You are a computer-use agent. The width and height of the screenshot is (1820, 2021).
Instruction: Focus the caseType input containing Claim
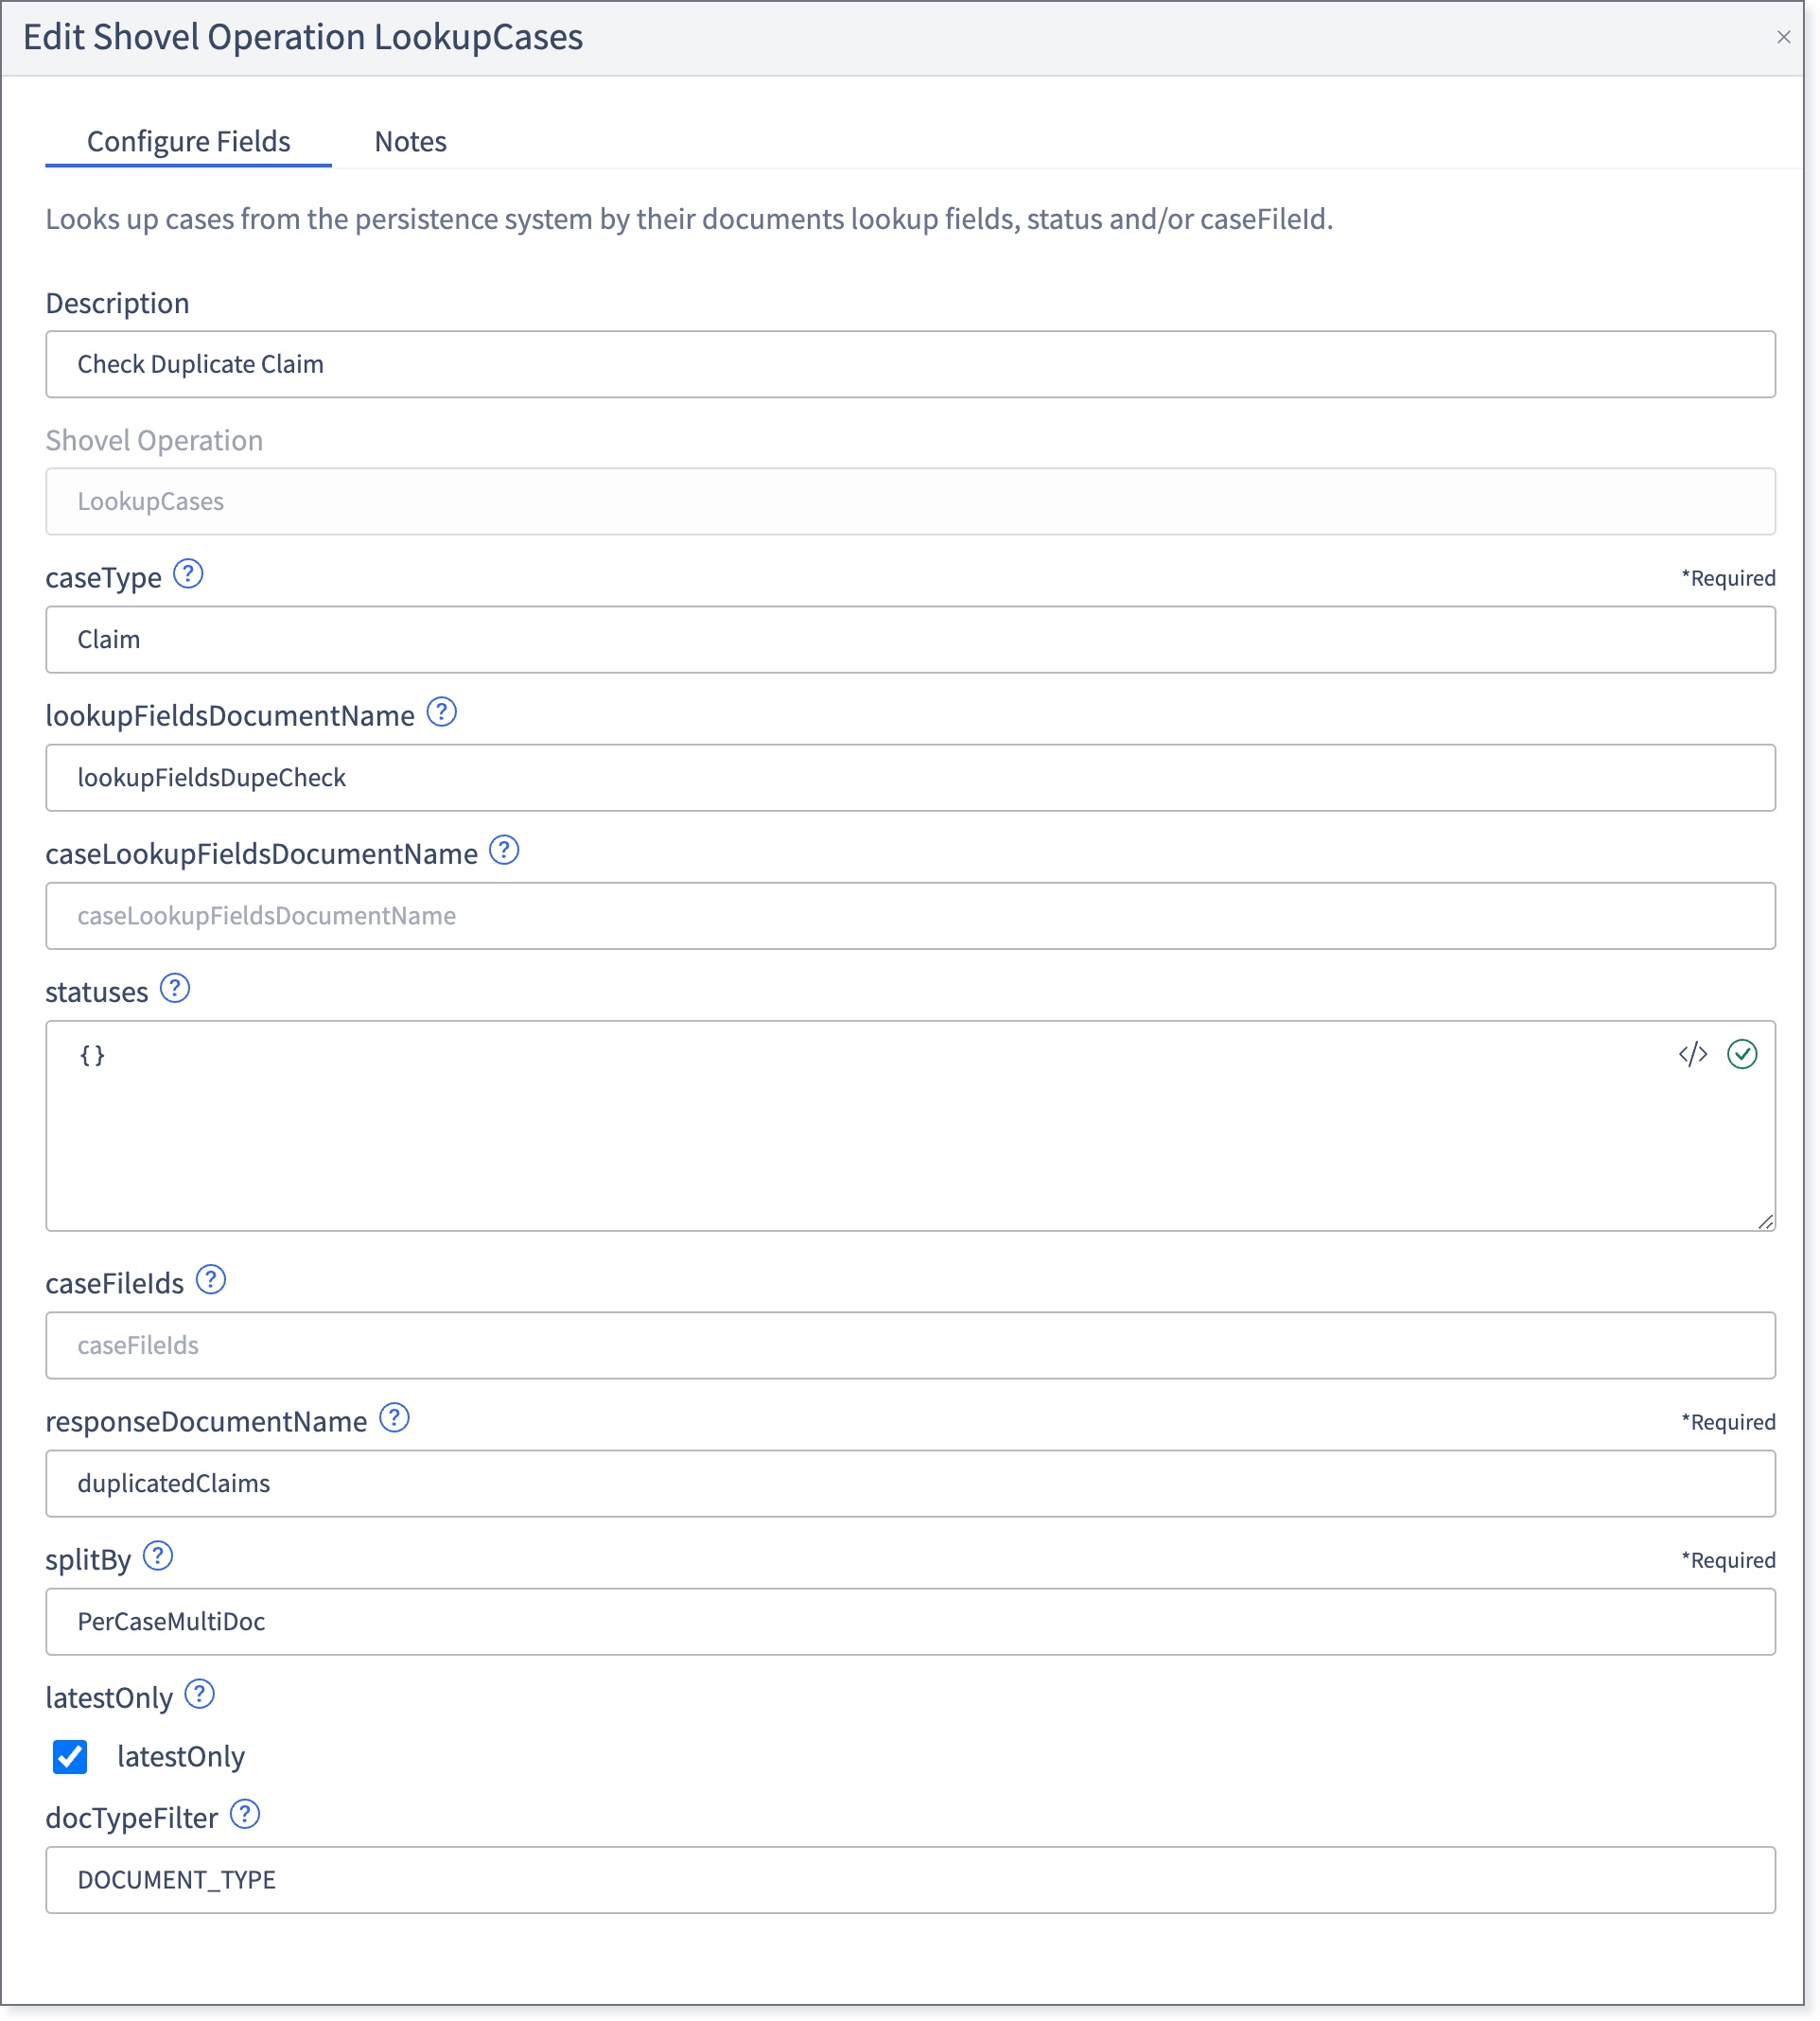pyautogui.click(x=910, y=639)
